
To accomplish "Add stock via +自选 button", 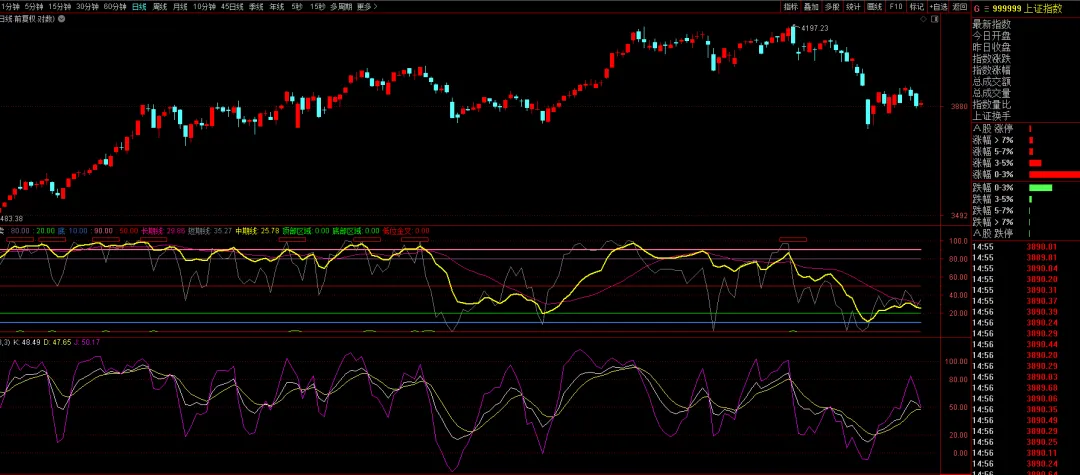I will [938, 6].
